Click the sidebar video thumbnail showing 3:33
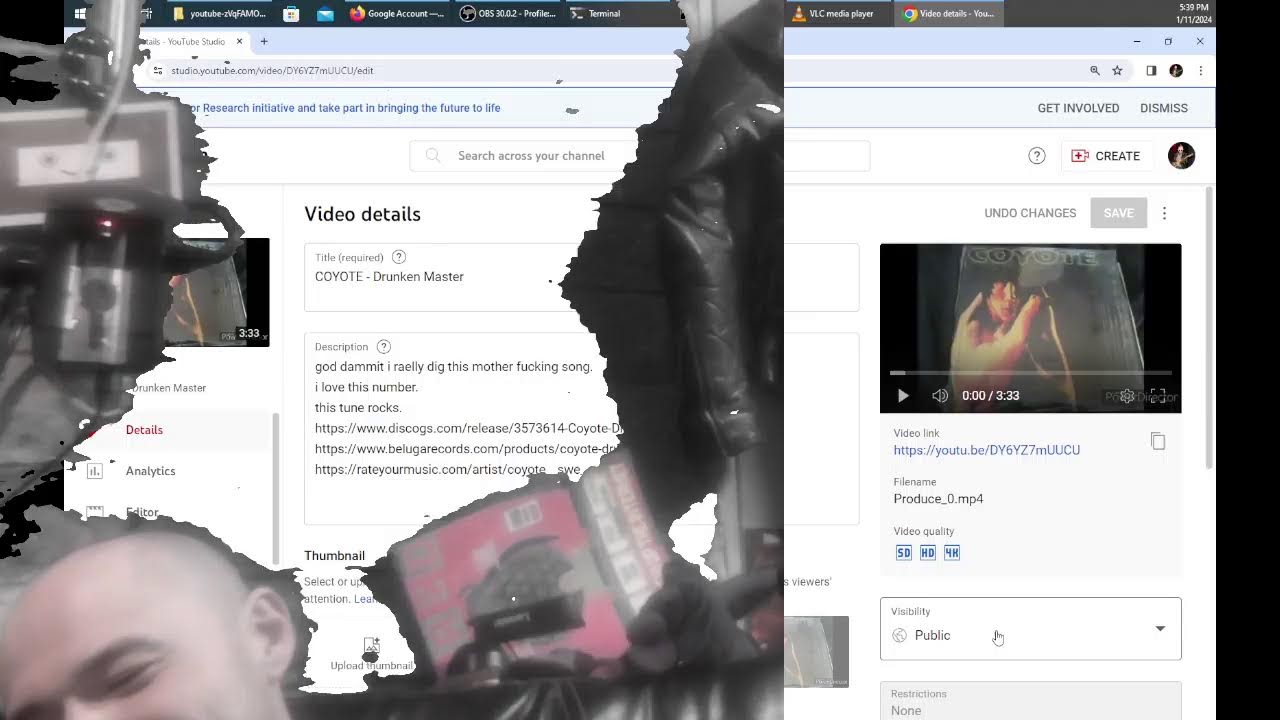Screen dimensions: 1280x720 (x=218, y=292)
